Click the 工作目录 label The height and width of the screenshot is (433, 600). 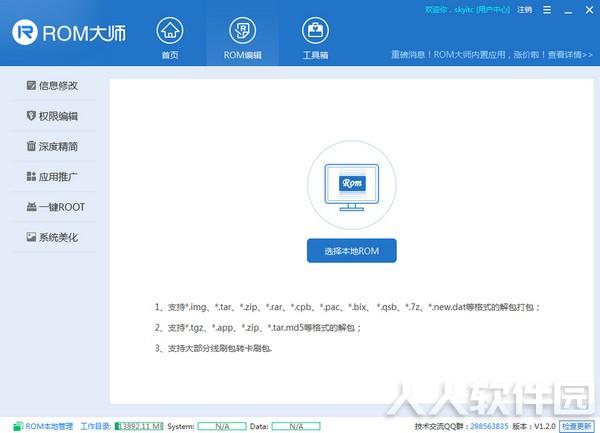[96, 426]
